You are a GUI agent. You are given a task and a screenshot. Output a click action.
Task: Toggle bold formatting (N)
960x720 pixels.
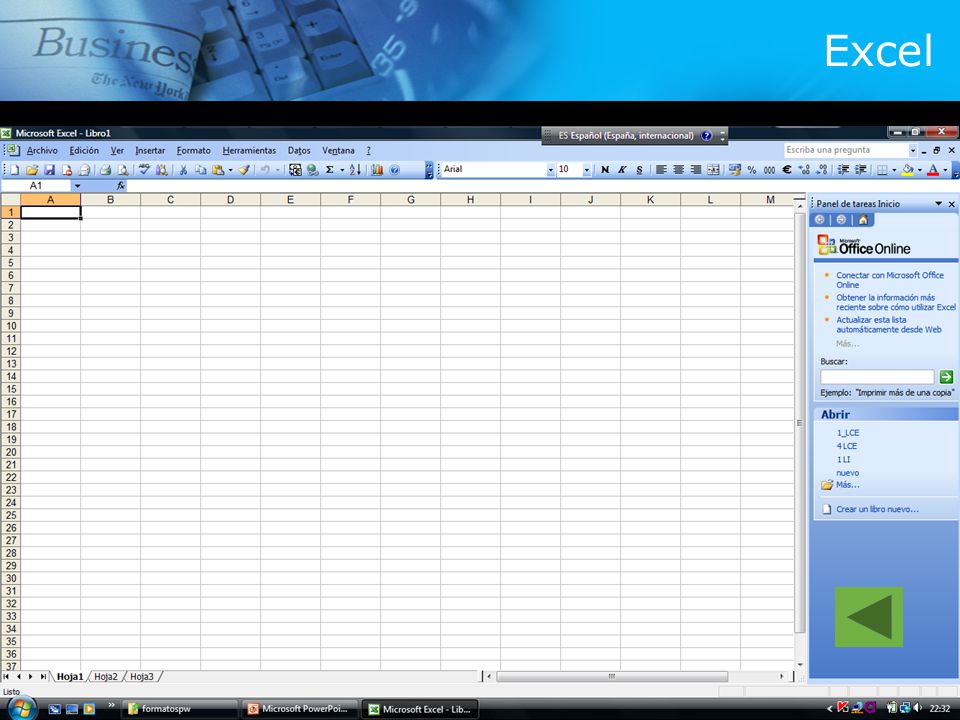point(605,170)
